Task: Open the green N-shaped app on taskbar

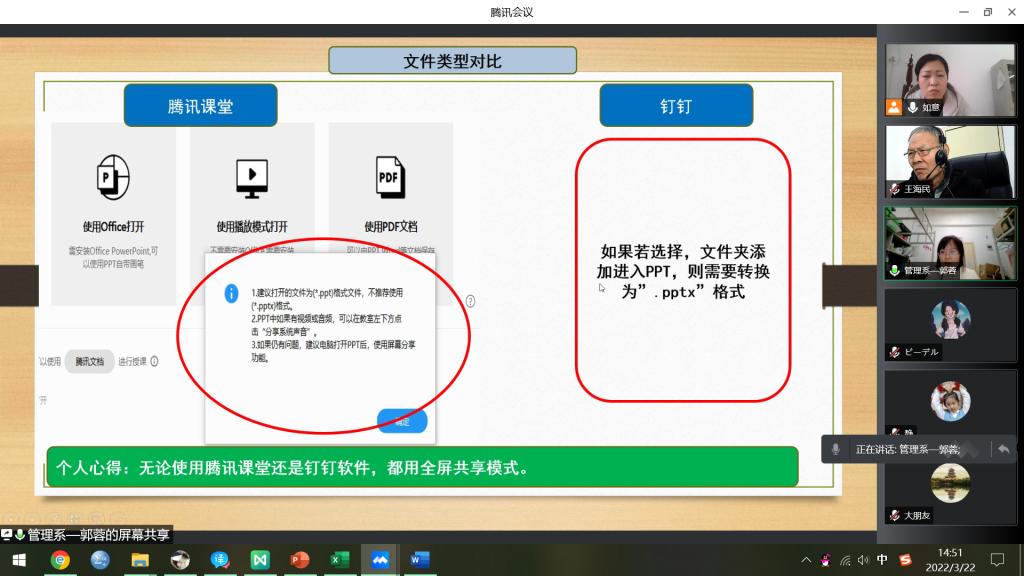Action: click(260, 560)
